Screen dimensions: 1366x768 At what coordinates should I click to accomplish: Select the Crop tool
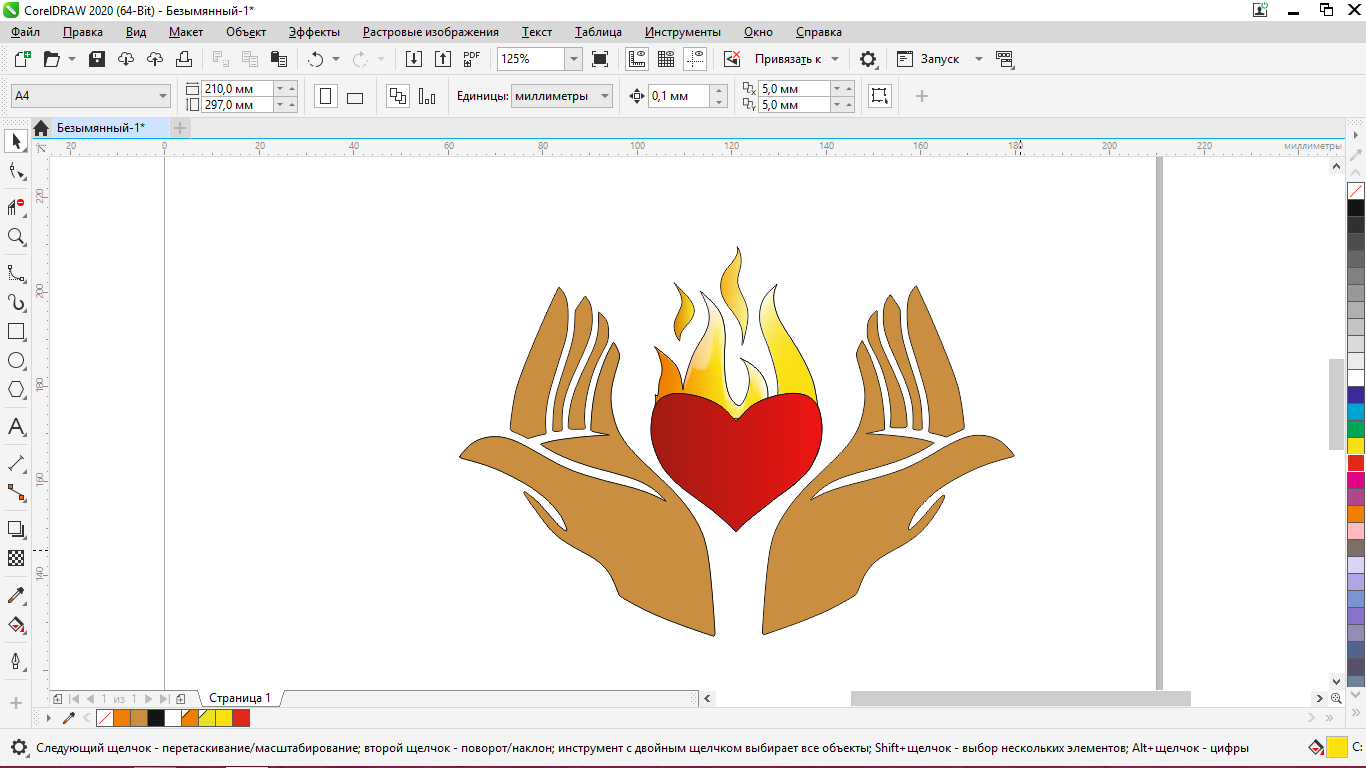(x=16, y=206)
